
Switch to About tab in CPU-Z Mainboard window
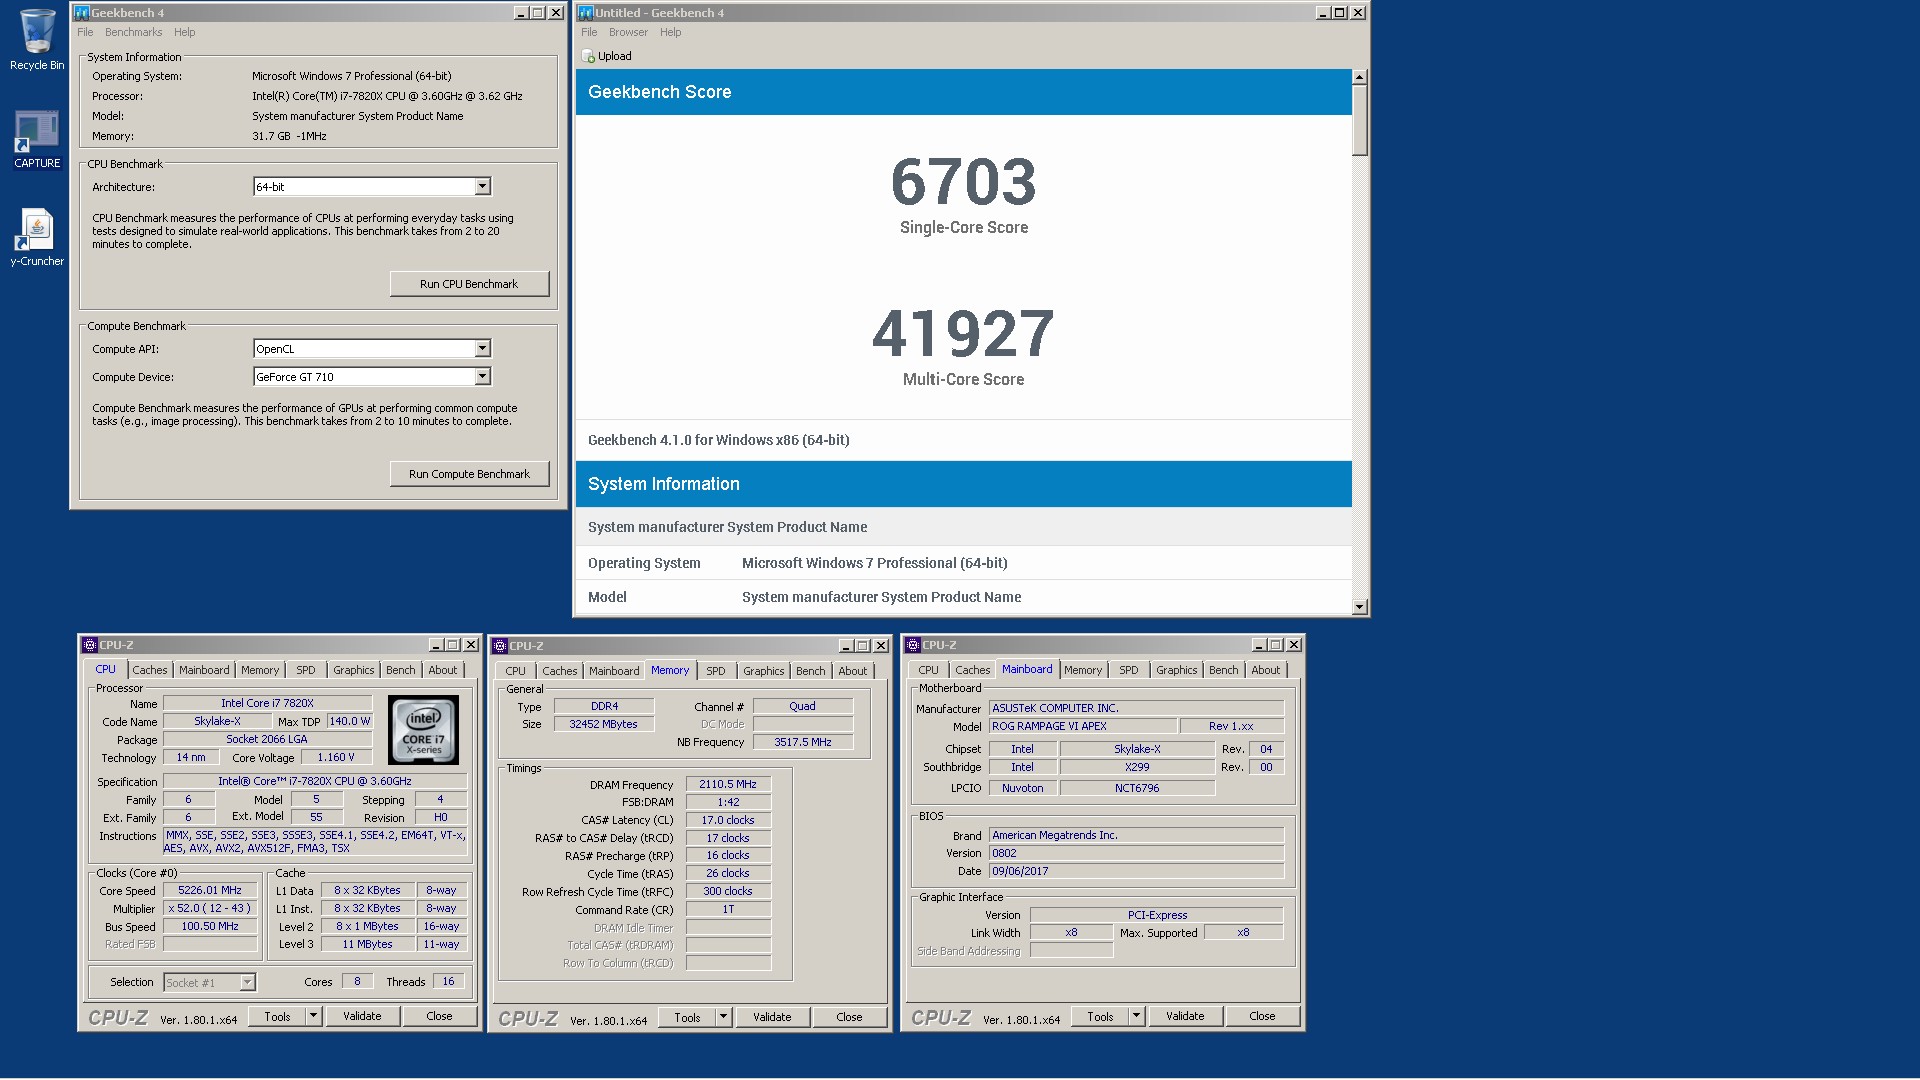coord(1266,670)
